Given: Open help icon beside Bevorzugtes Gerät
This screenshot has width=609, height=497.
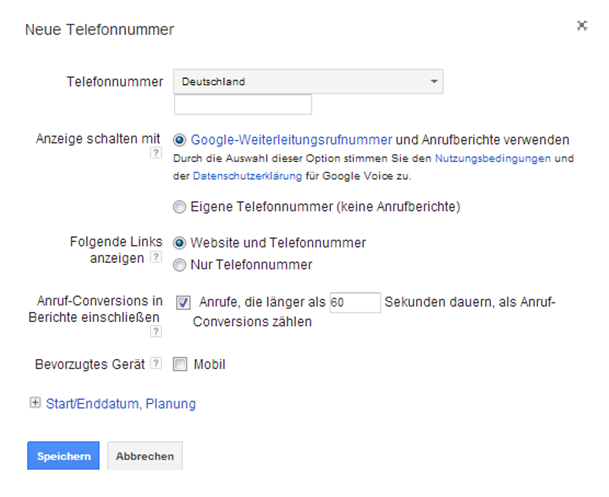Looking at the screenshot, I should pos(156,363).
